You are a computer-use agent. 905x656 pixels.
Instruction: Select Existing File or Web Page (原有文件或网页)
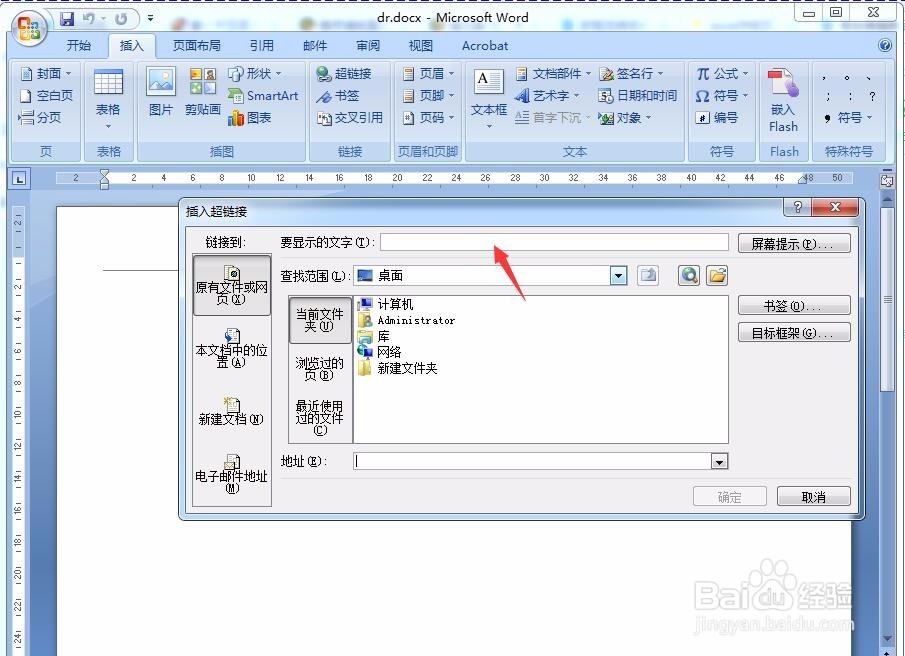(x=231, y=285)
